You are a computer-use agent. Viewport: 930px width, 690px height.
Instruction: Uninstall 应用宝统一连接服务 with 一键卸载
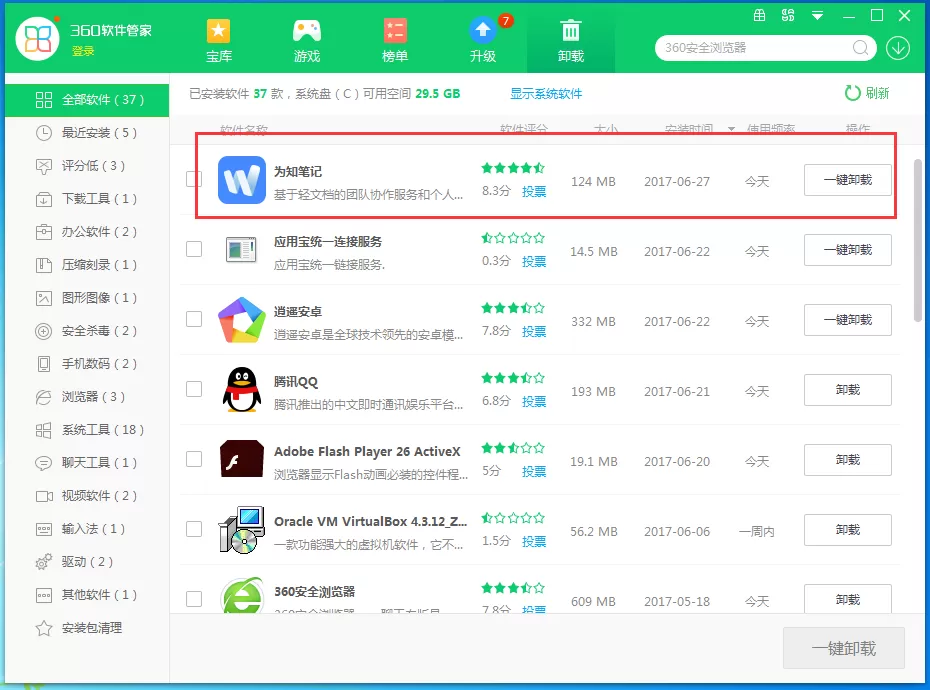(848, 250)
